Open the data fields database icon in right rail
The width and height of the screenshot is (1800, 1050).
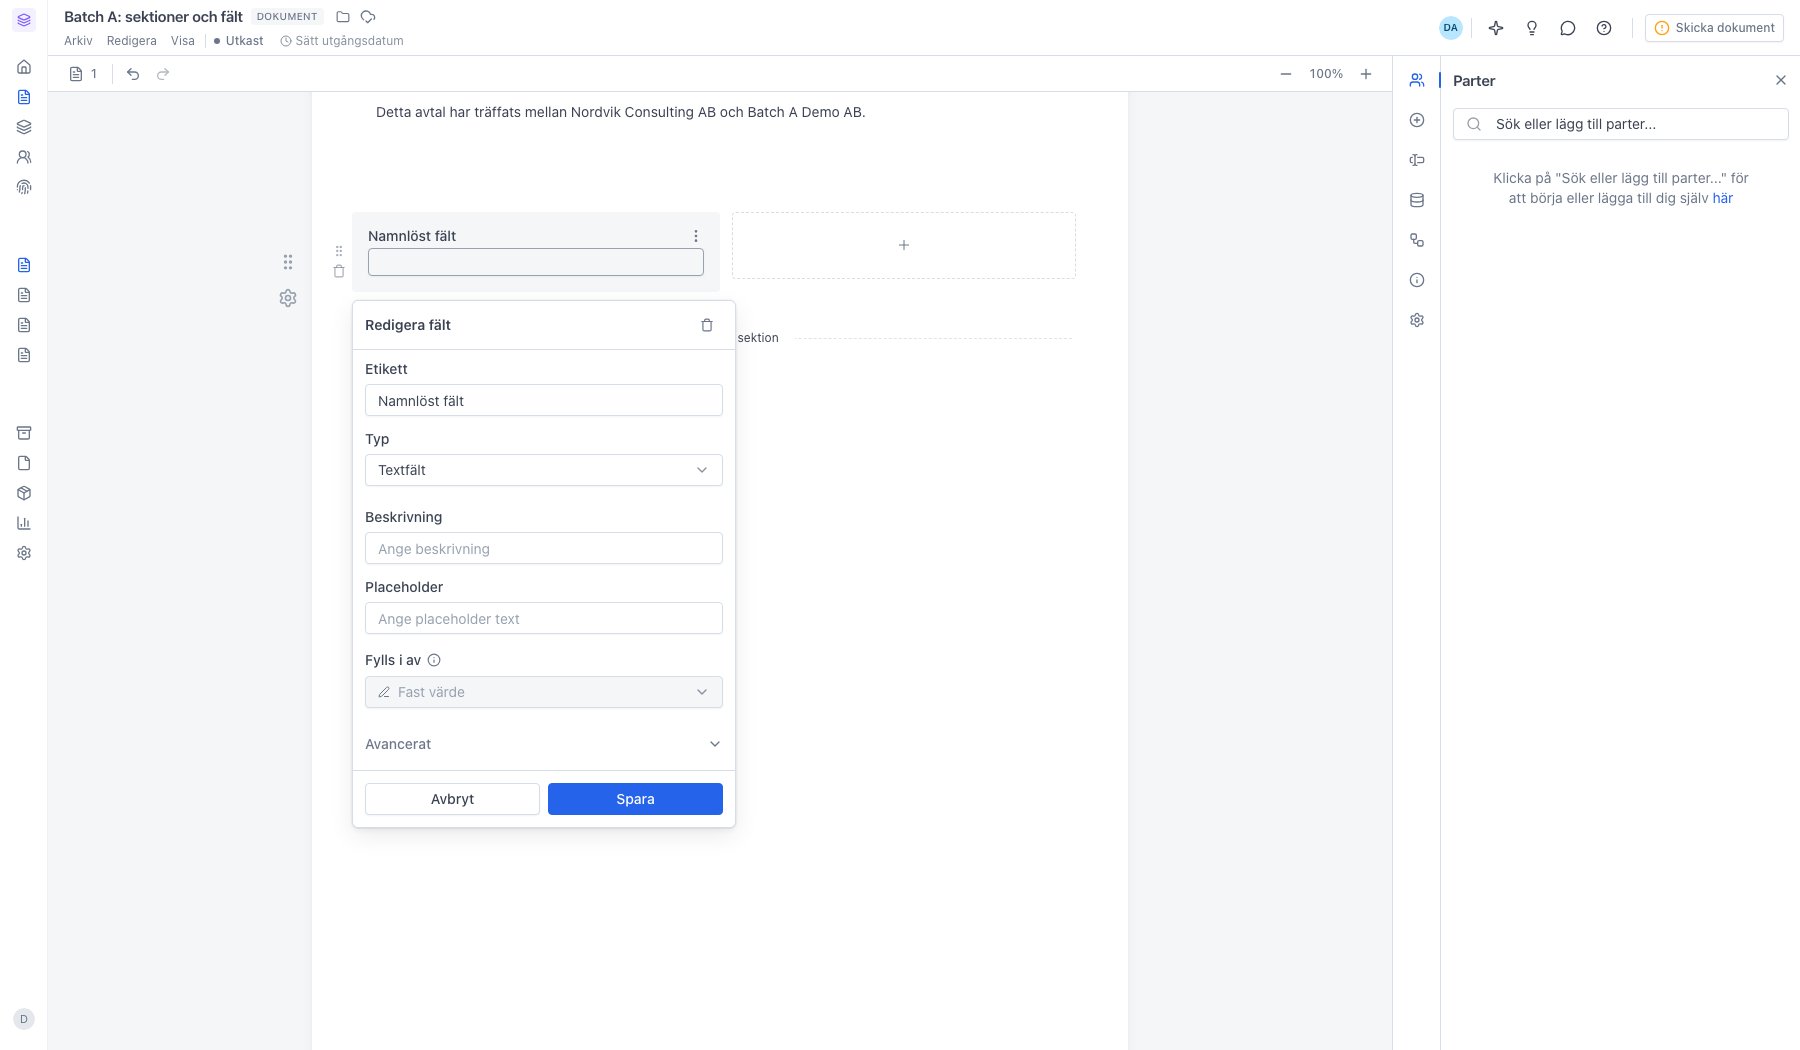[x=1417, y=200]
